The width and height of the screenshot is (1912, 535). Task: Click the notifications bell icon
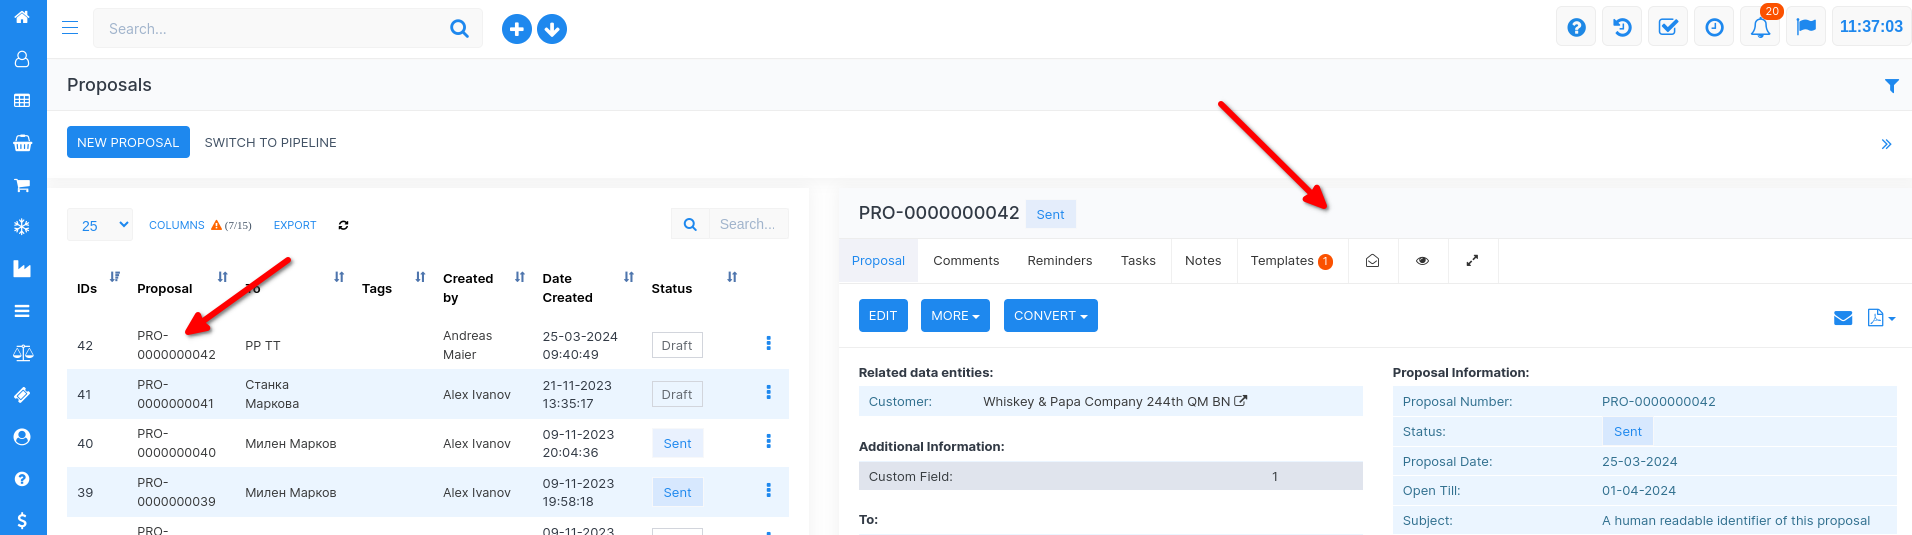tap(1760, 28)
